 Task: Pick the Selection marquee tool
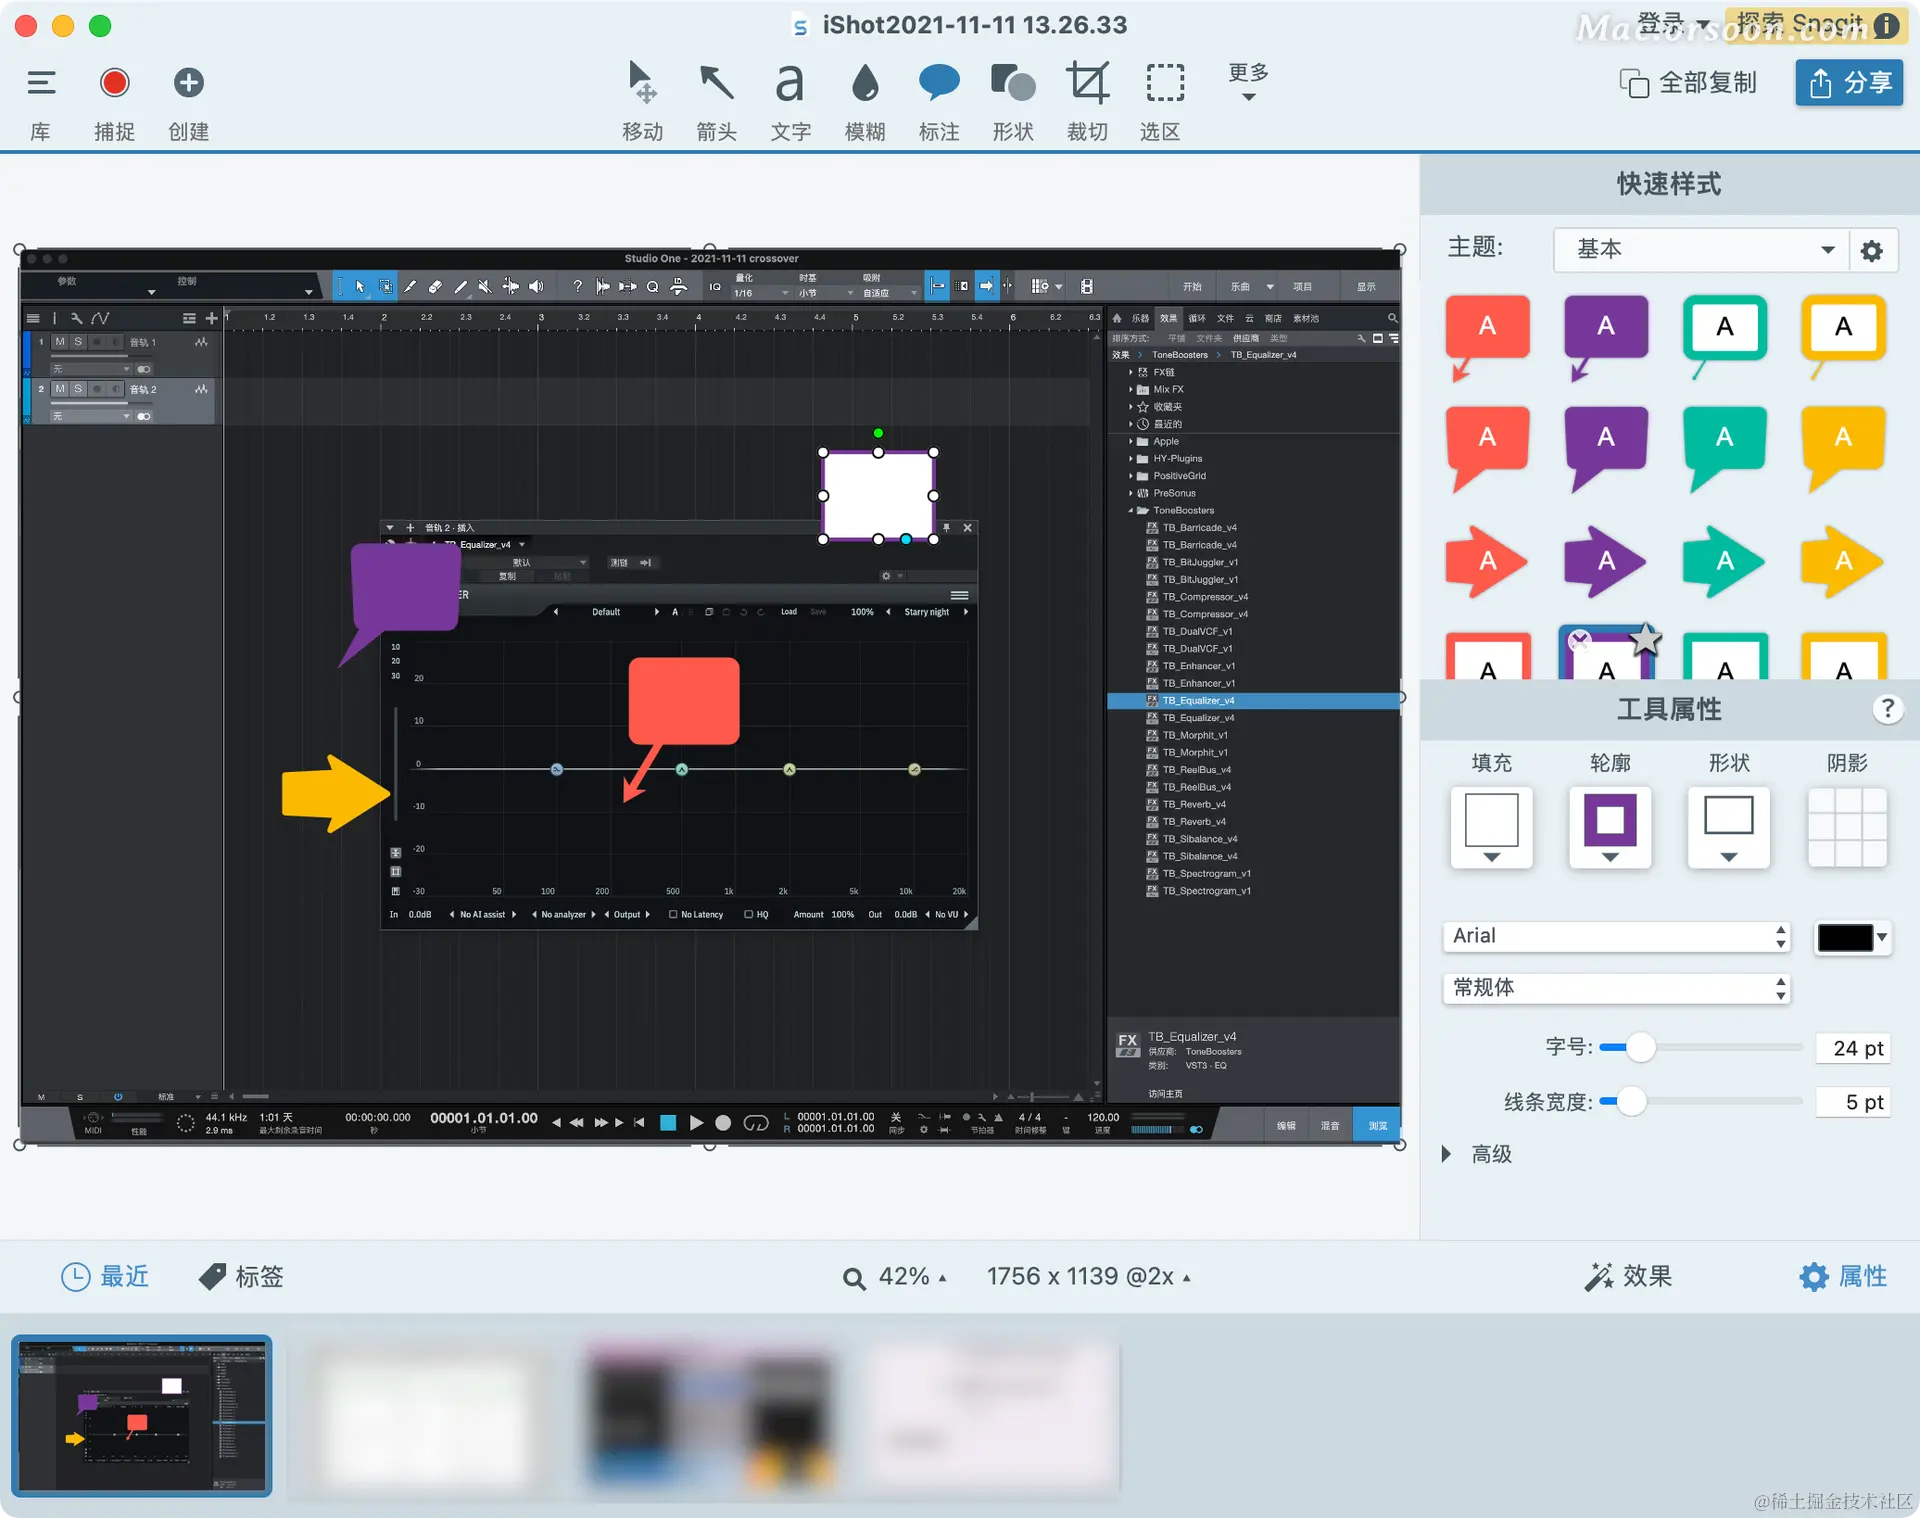(x=1164, y=84)
